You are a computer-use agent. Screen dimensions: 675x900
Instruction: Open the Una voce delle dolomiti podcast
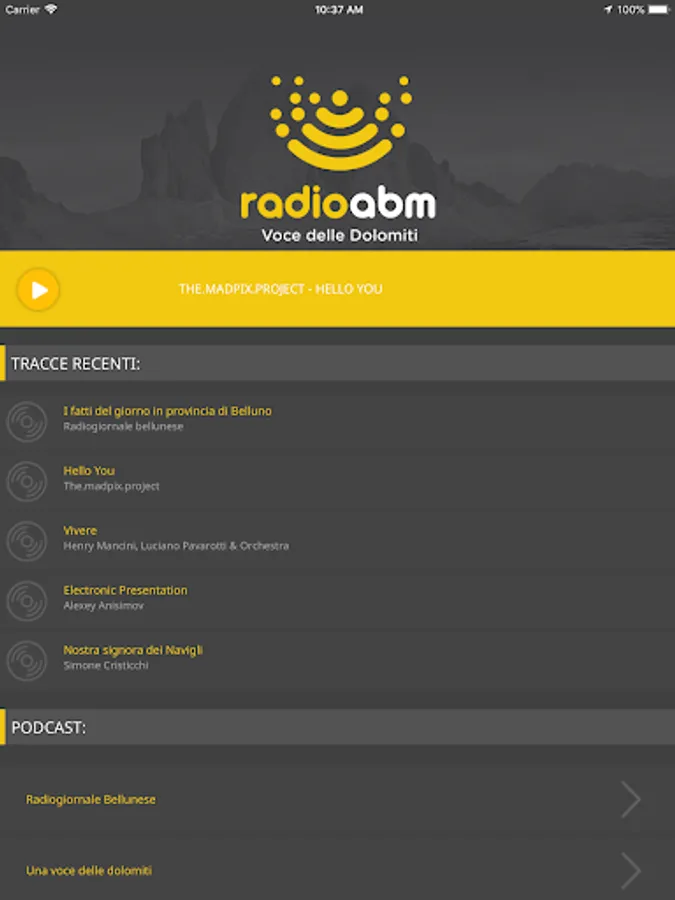(338, 870)
